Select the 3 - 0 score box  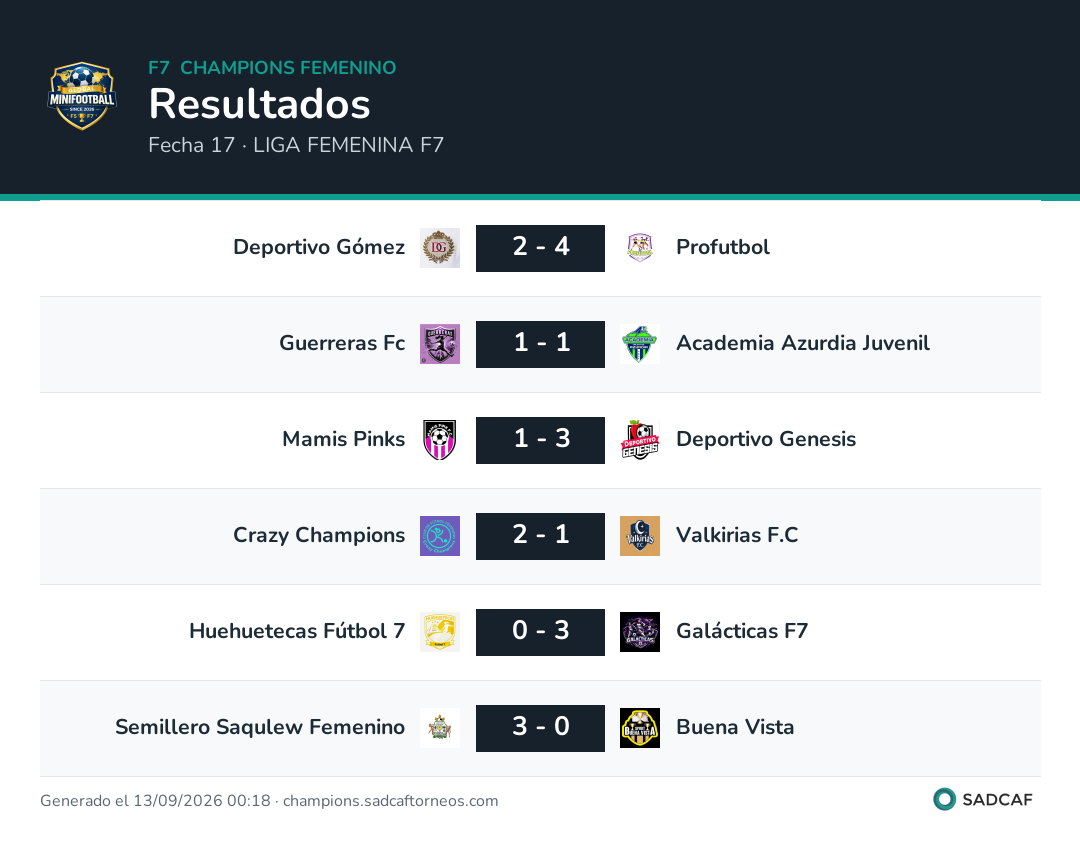click(540, 728)
